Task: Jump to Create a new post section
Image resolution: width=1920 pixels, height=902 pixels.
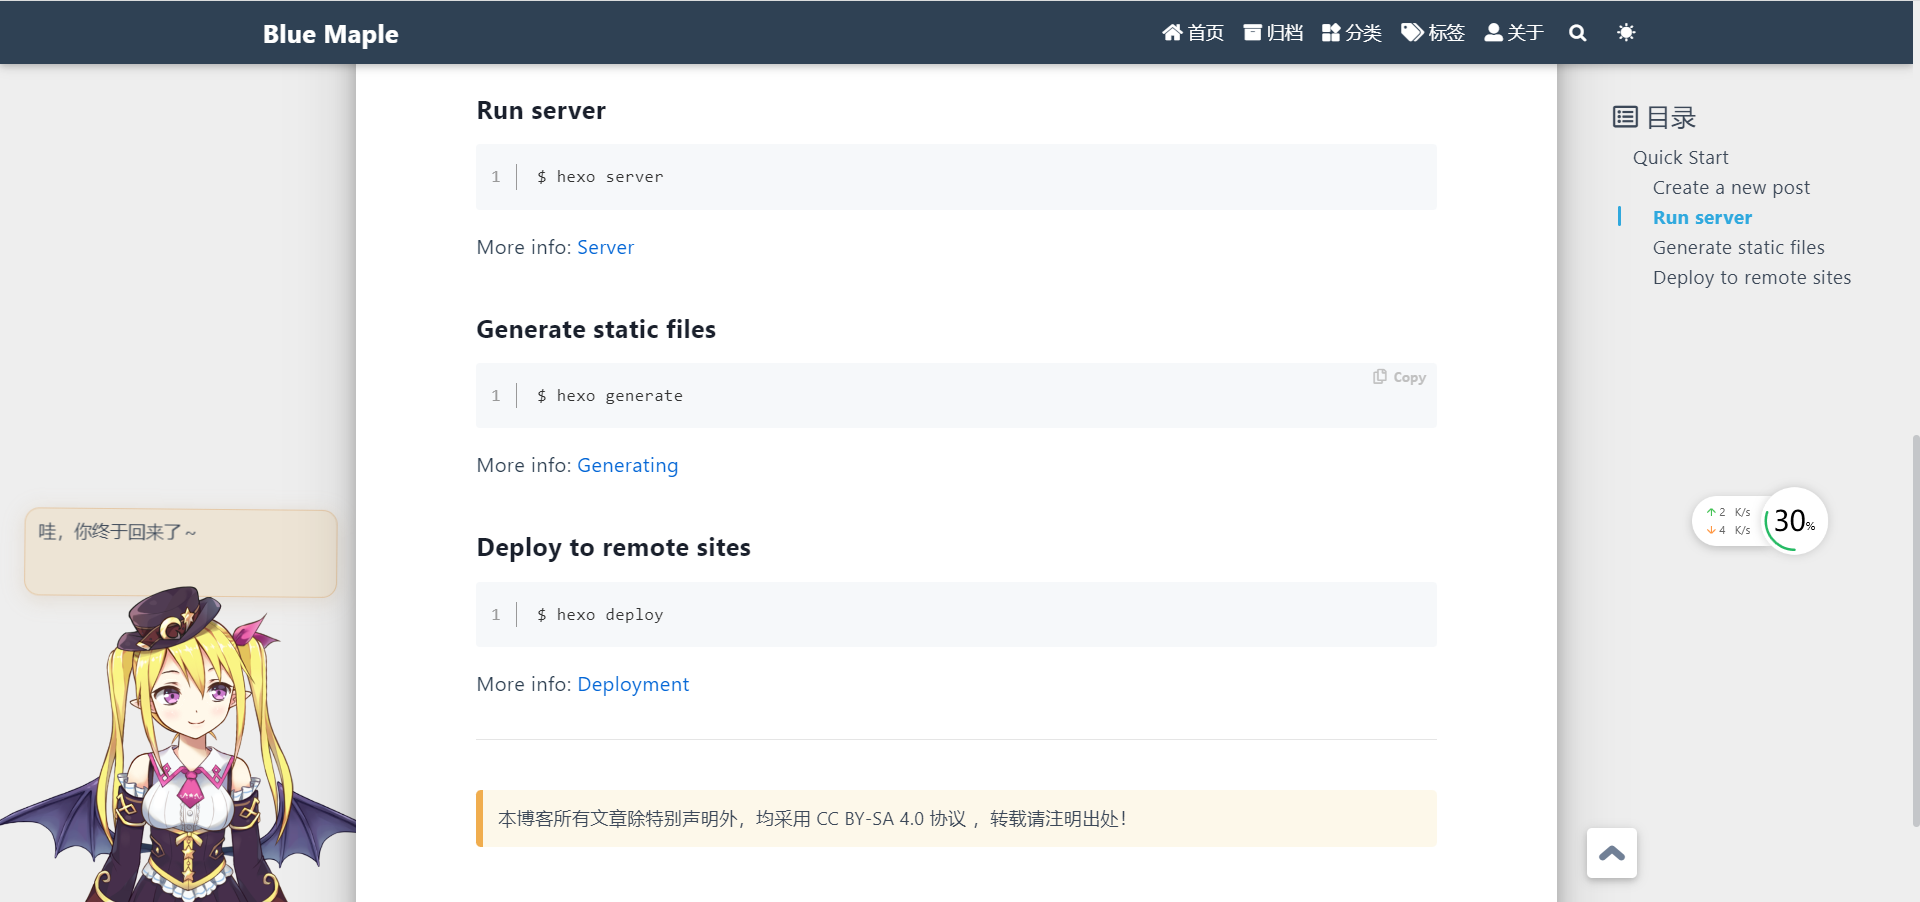Action: tap(1731, 188)
